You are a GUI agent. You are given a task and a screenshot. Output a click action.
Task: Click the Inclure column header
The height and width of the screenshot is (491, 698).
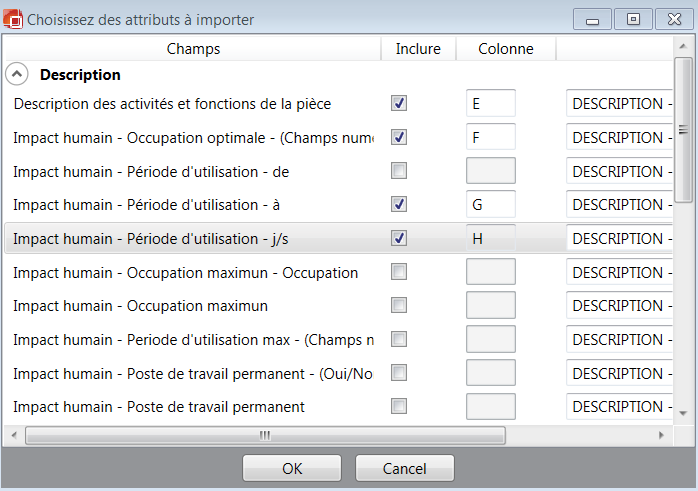click(x=418, y=48)
